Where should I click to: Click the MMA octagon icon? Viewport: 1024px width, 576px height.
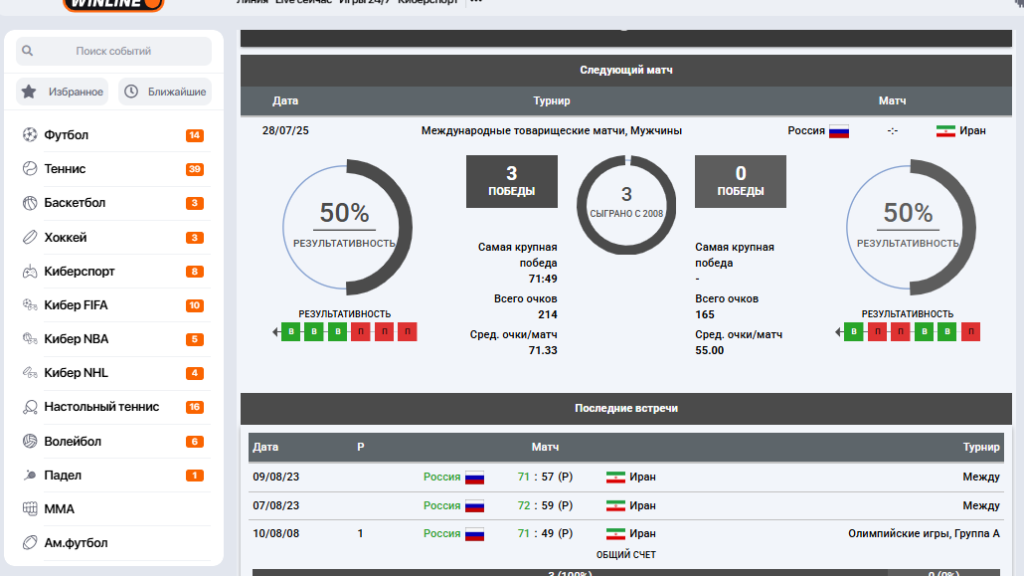[x=29, y=509]
